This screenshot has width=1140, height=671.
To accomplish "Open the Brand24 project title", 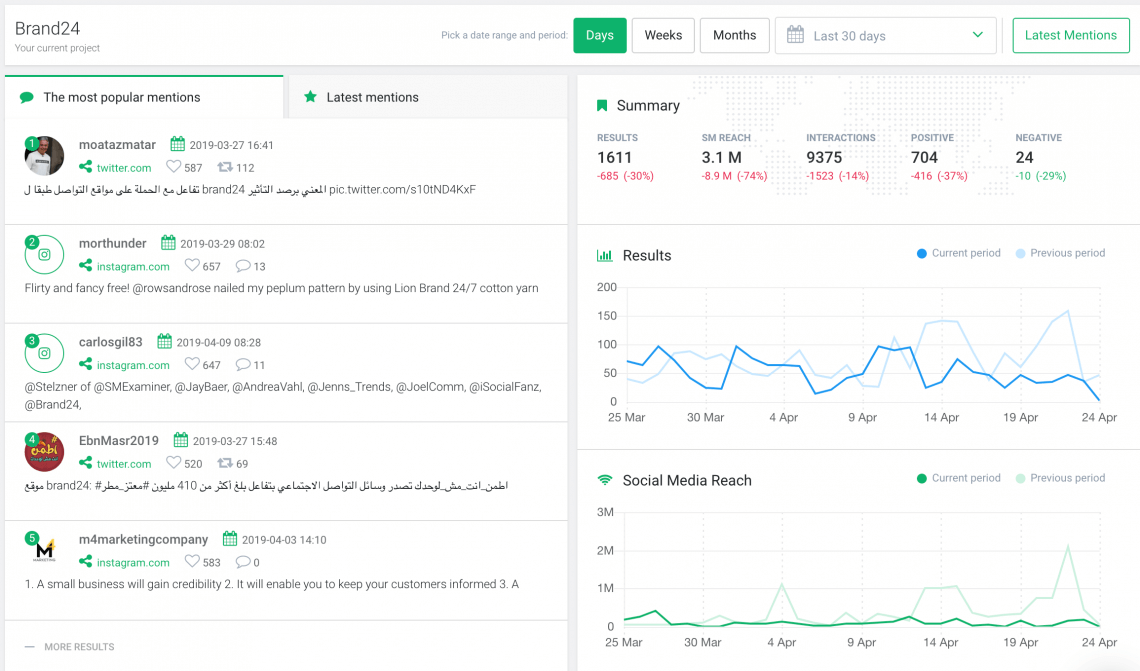I will (47, 28).
